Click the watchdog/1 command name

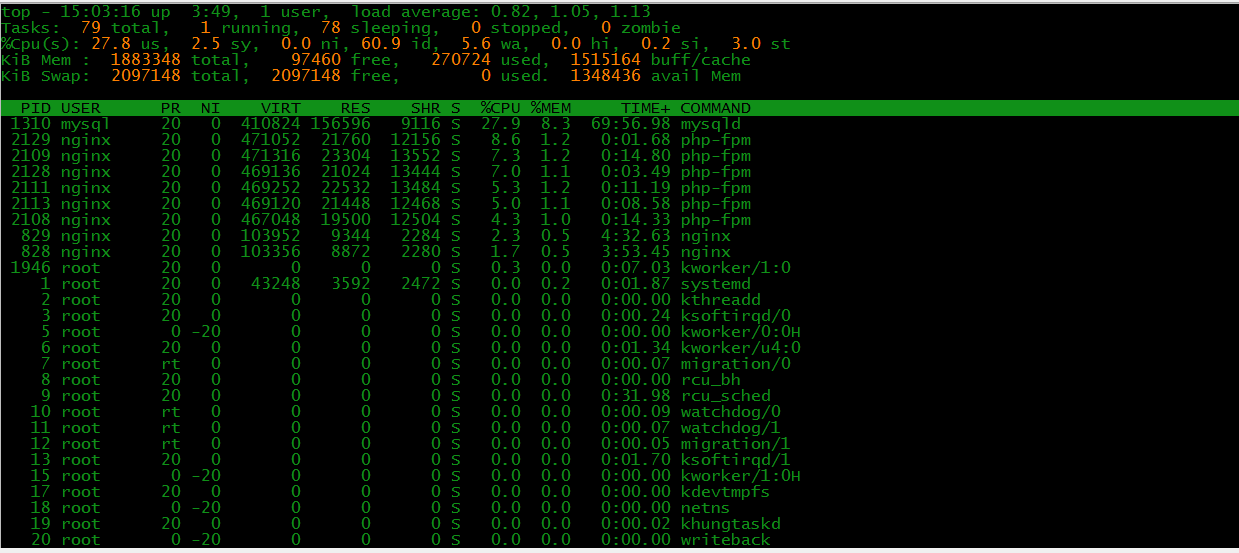pyautogui.click(x=730, y=428)
